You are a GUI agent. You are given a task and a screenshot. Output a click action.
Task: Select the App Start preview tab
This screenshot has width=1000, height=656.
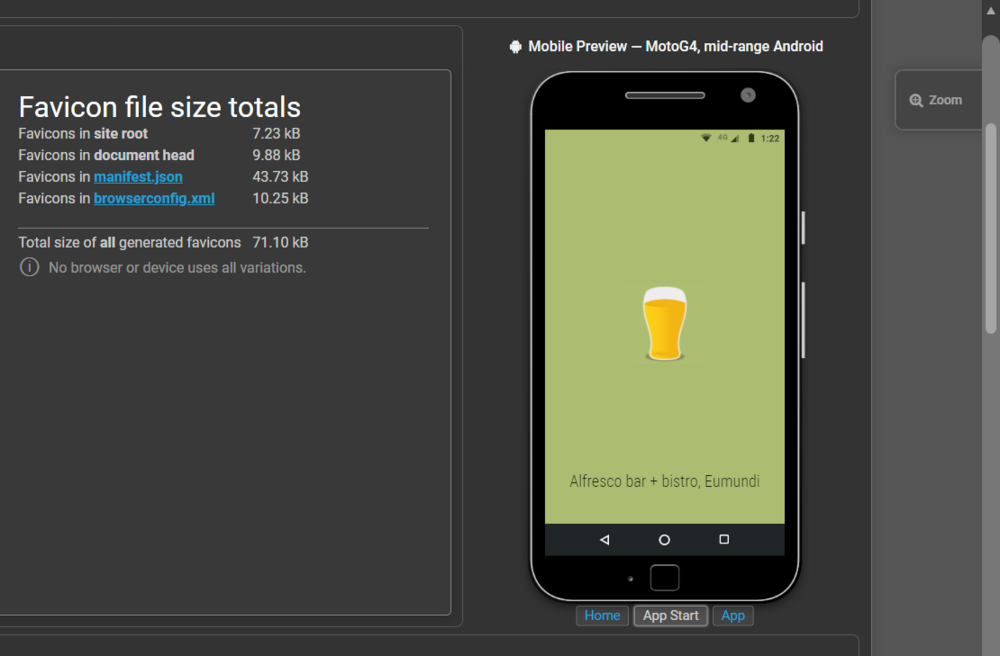click(x=670, y=616)
